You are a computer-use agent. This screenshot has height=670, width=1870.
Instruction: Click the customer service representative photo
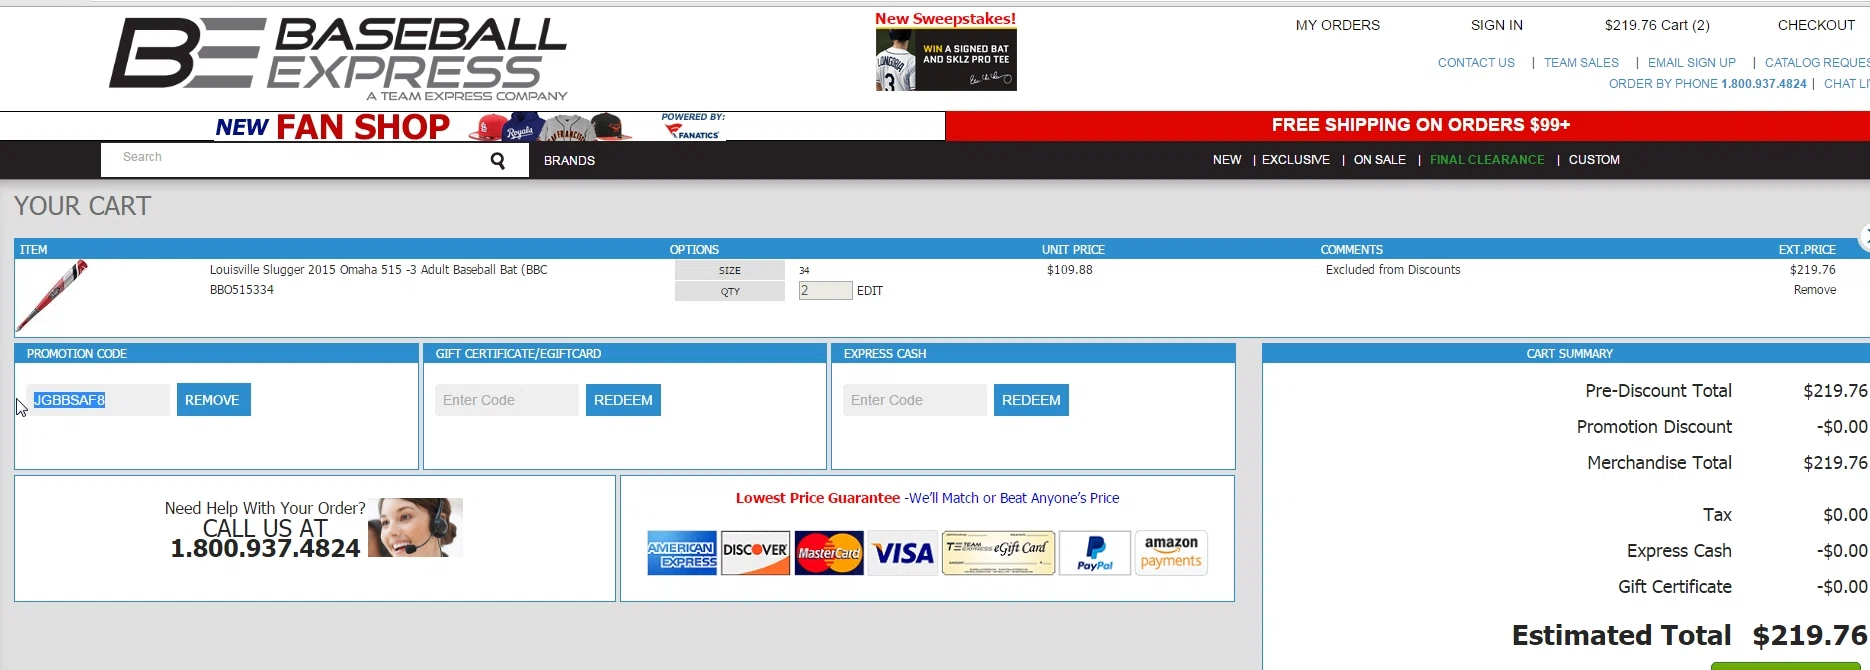coord(415,527)
